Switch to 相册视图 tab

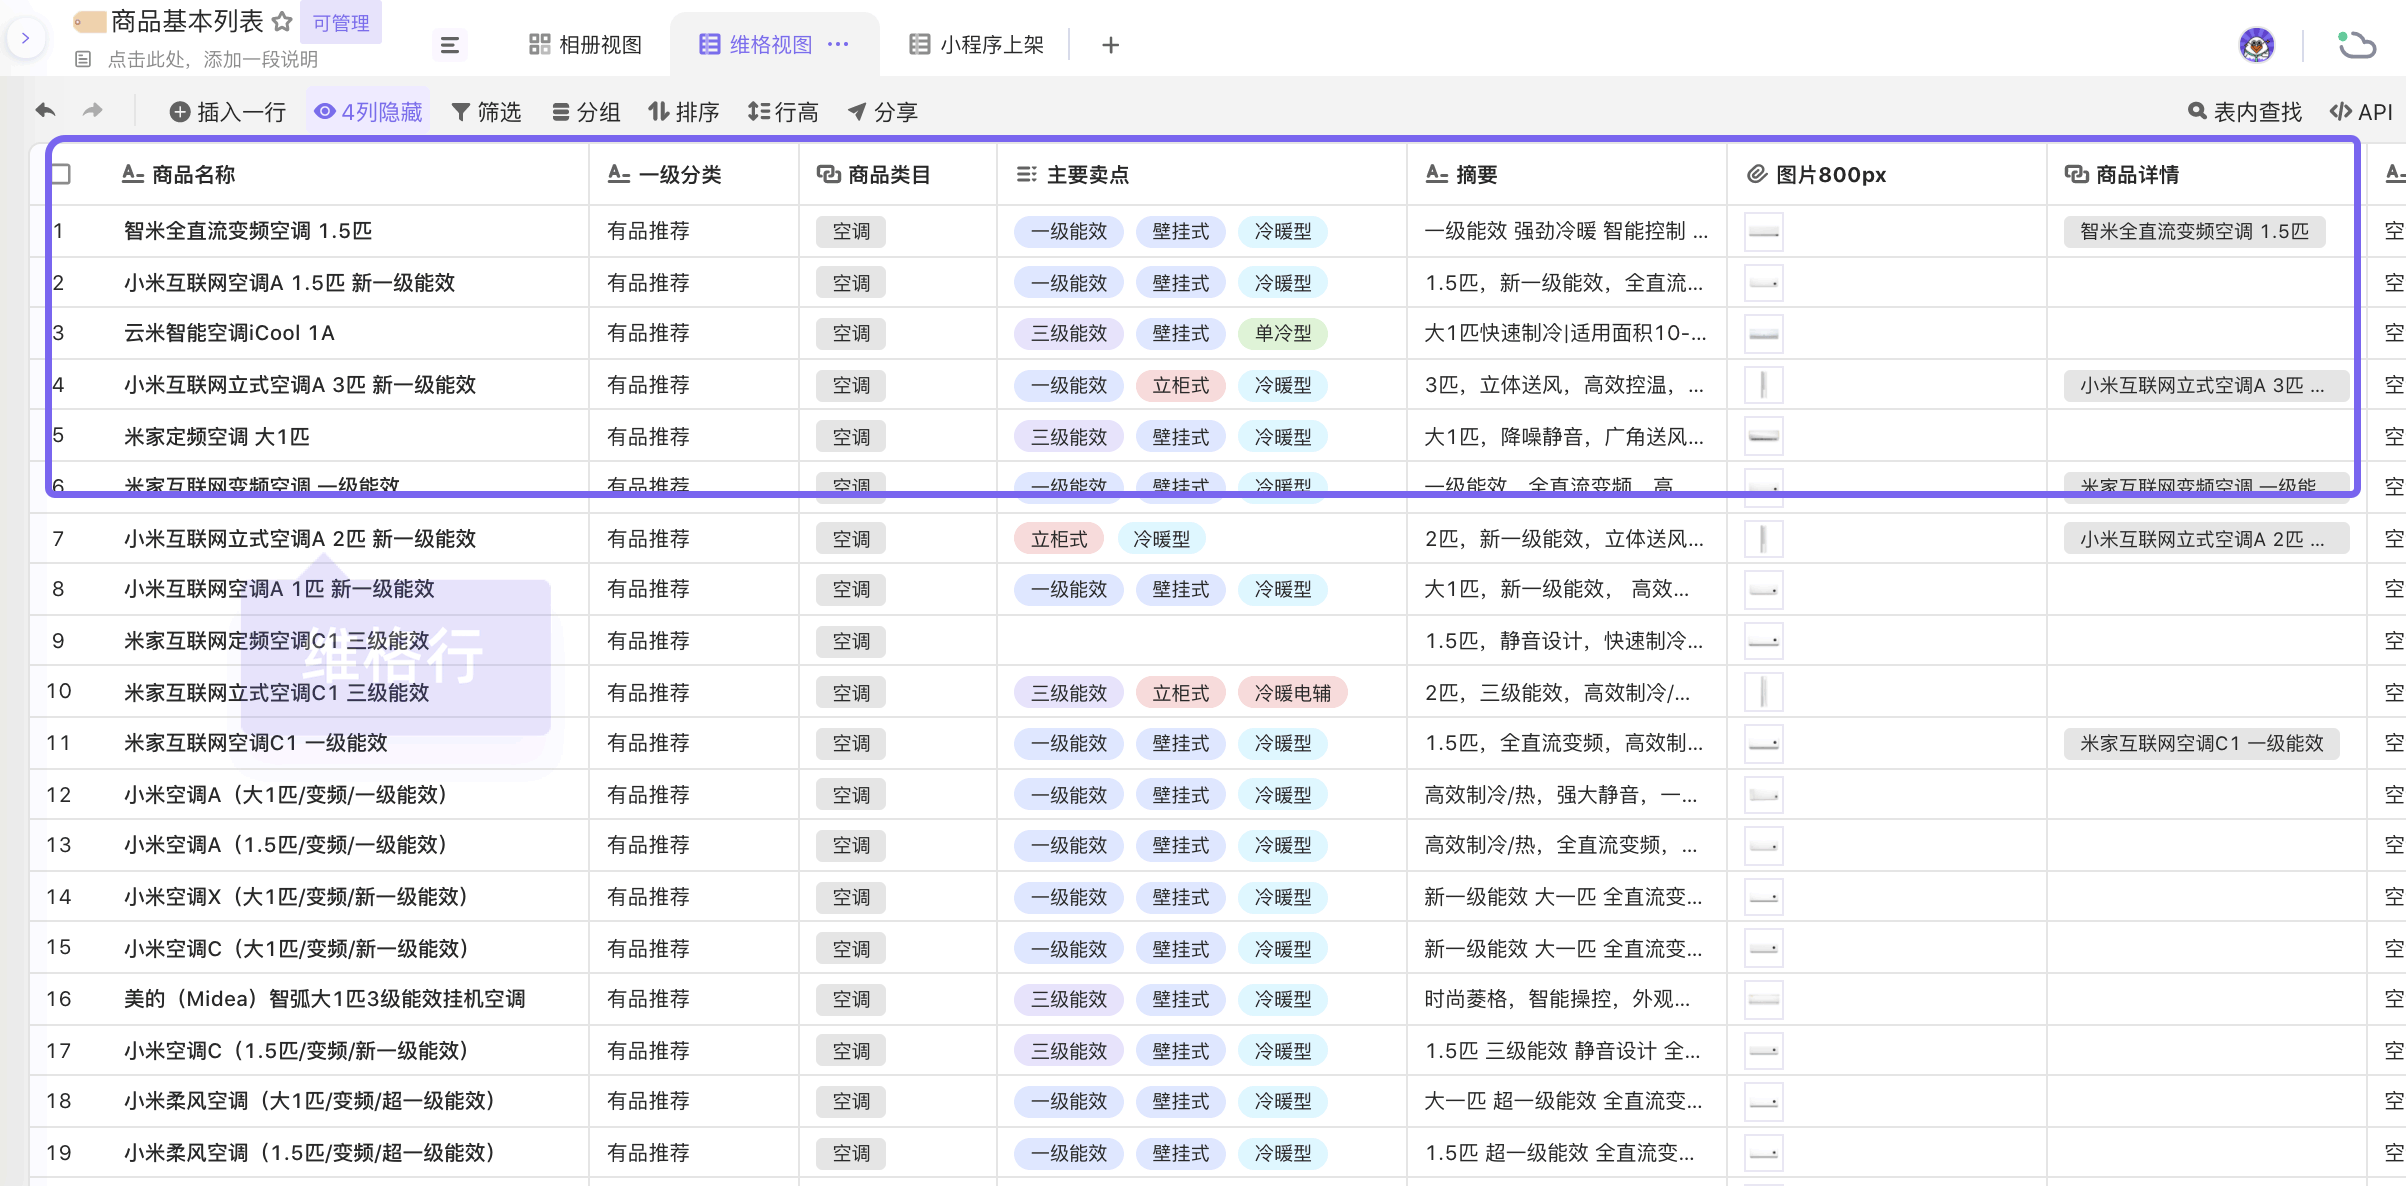click(585, 45)
